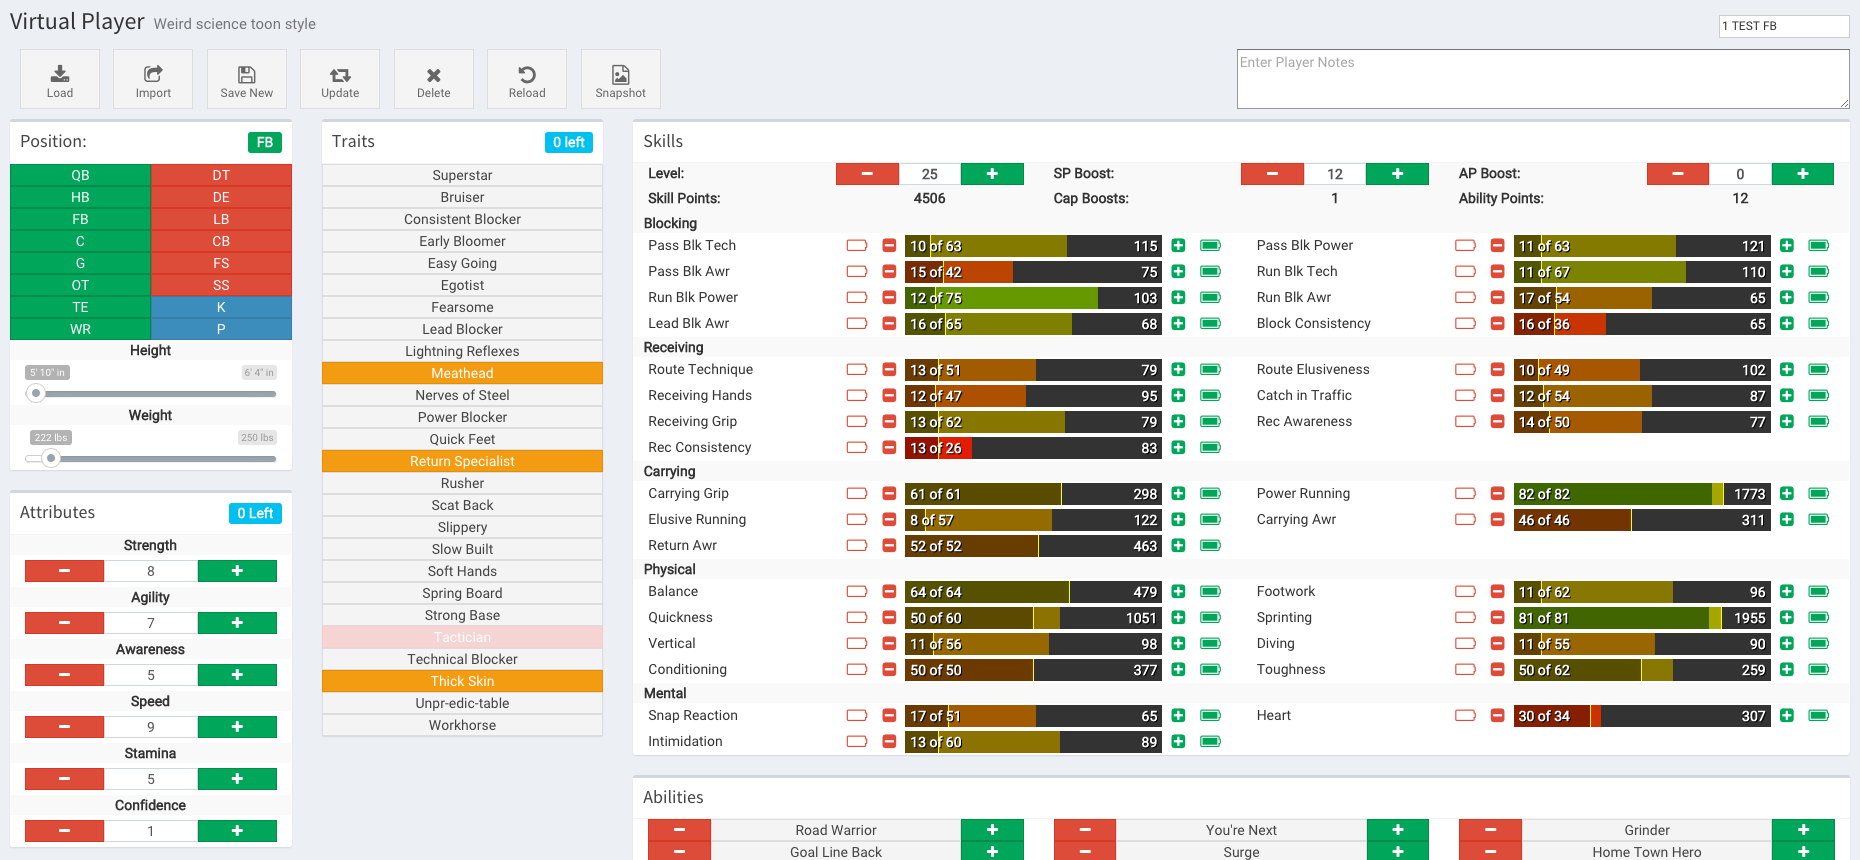Click the Load player button

coord(60,80)
